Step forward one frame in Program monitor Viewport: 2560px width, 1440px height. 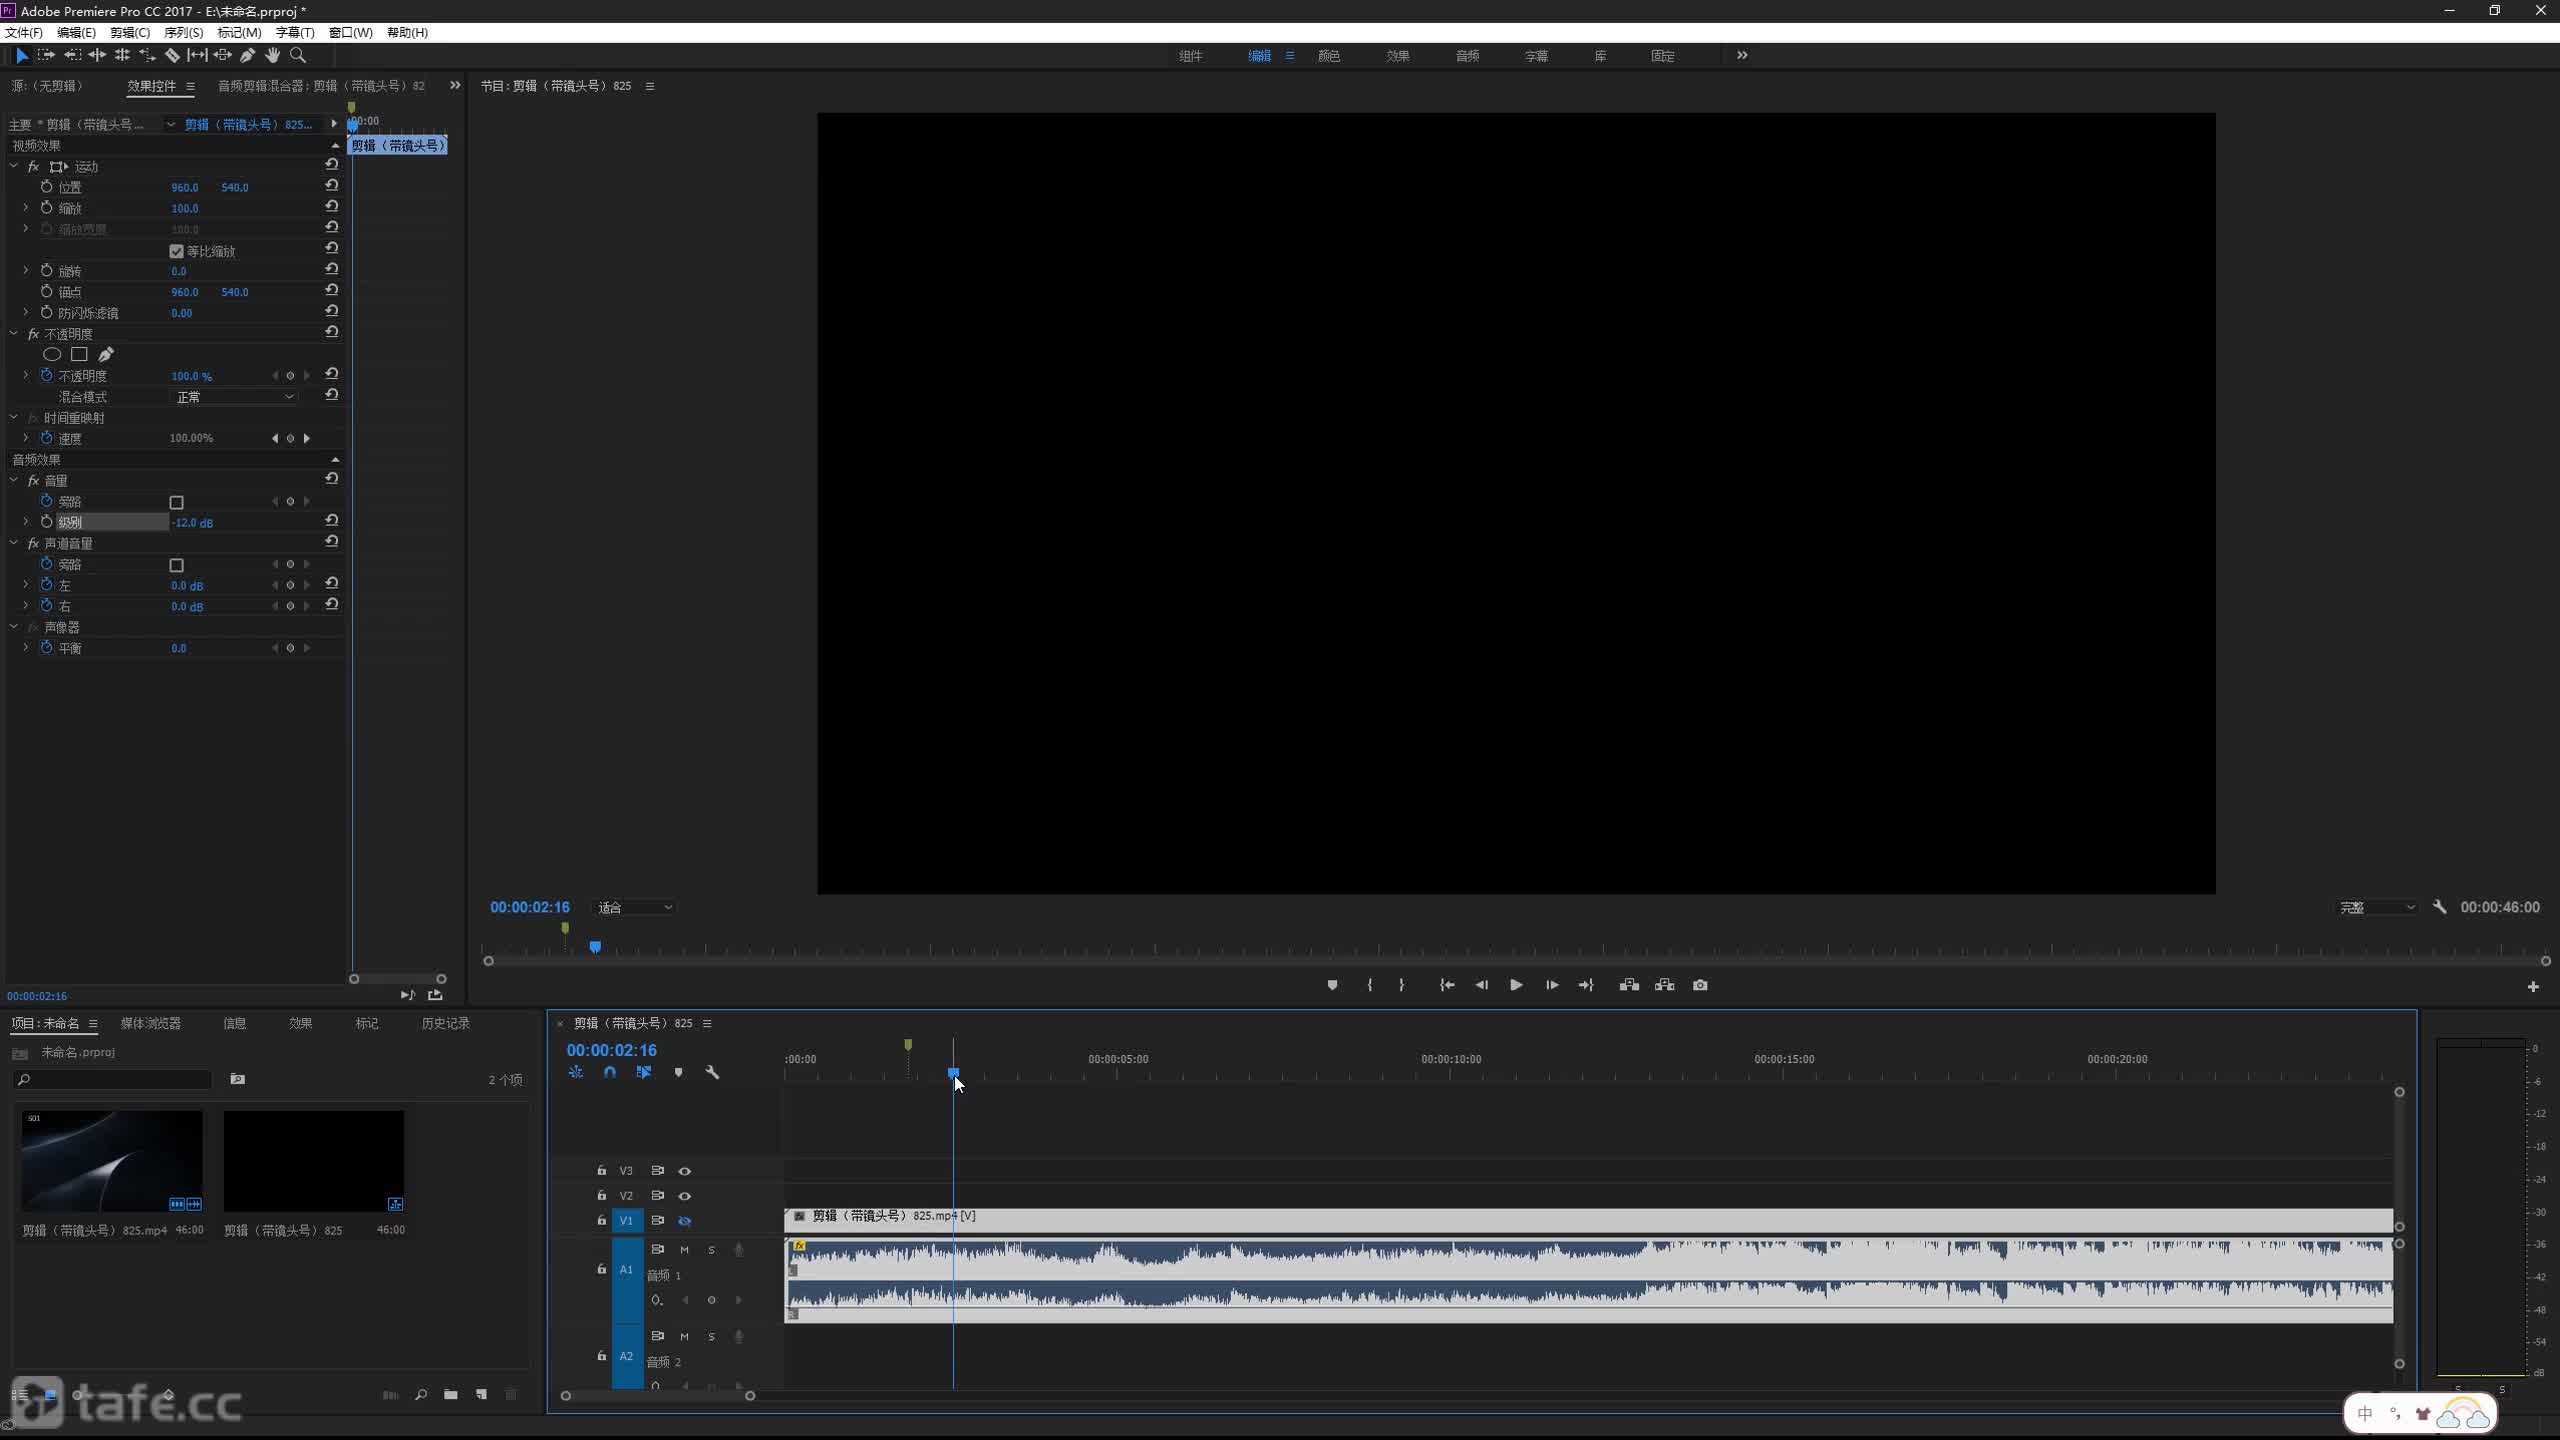(1552, 985)
